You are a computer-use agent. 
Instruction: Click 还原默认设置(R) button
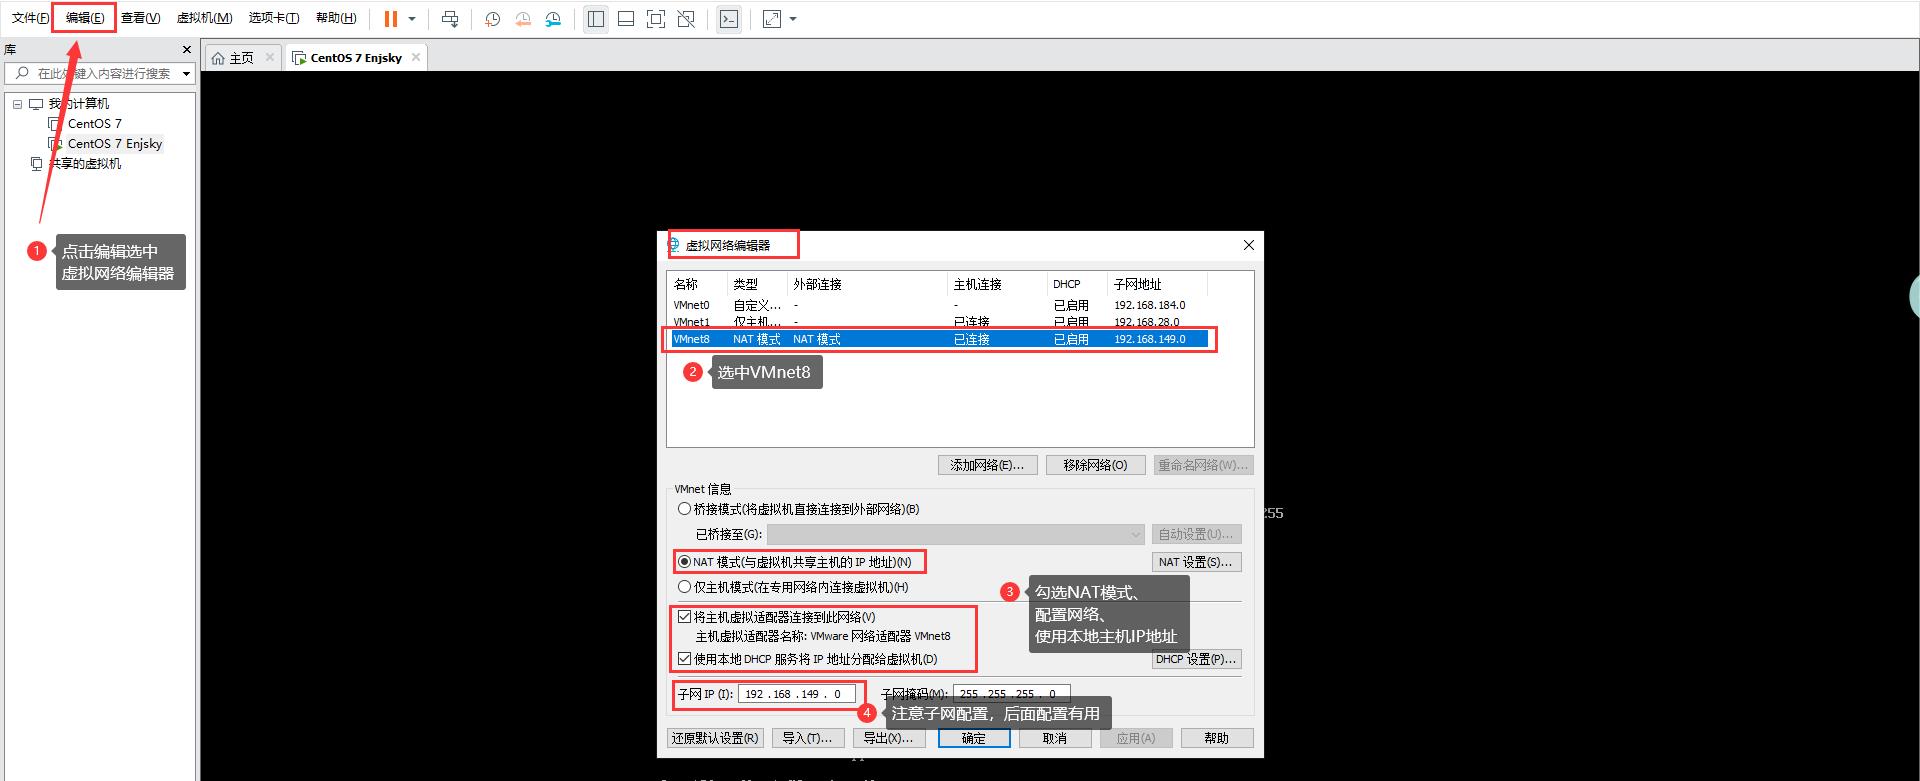click(715, 738)
